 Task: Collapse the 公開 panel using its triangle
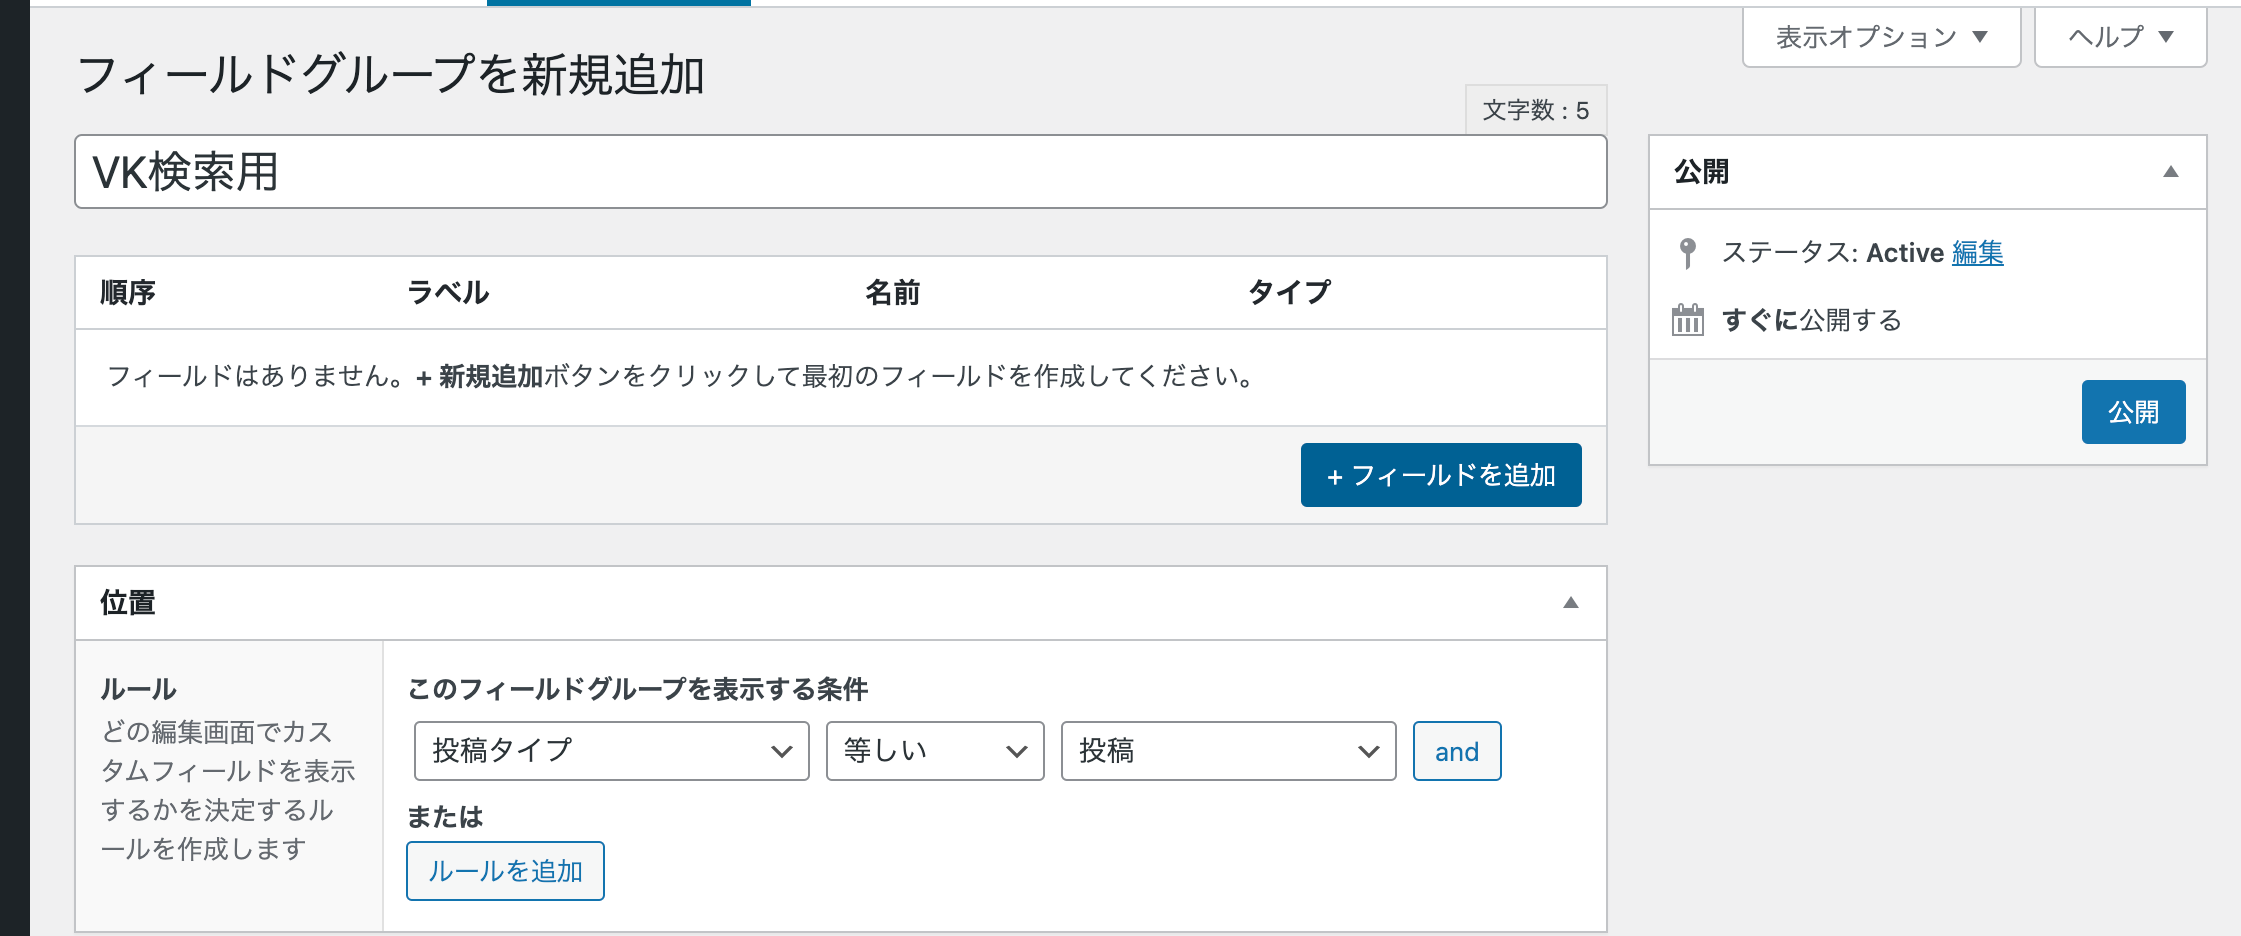2171,172
